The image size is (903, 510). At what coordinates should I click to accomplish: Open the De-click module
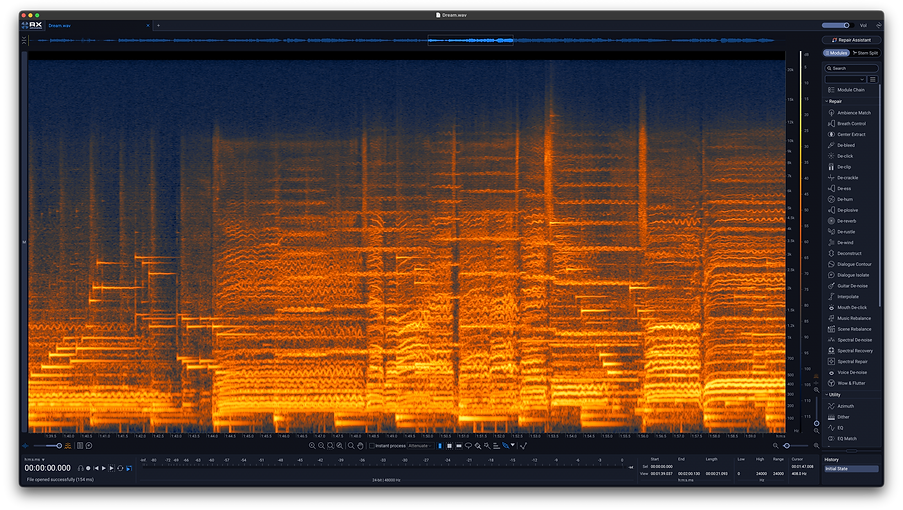coord(841,156)
